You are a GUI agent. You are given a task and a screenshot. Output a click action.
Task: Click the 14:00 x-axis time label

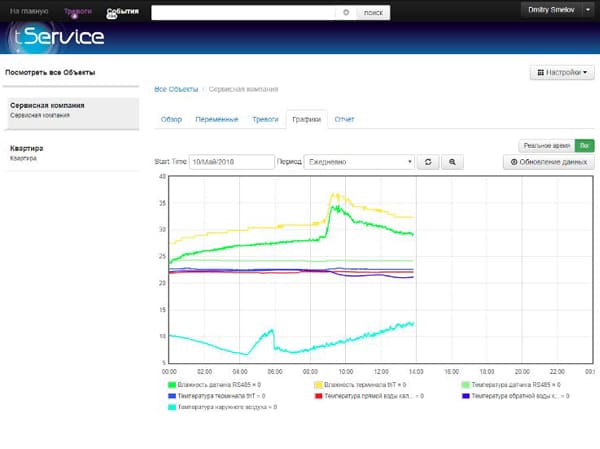coord(416,372)
